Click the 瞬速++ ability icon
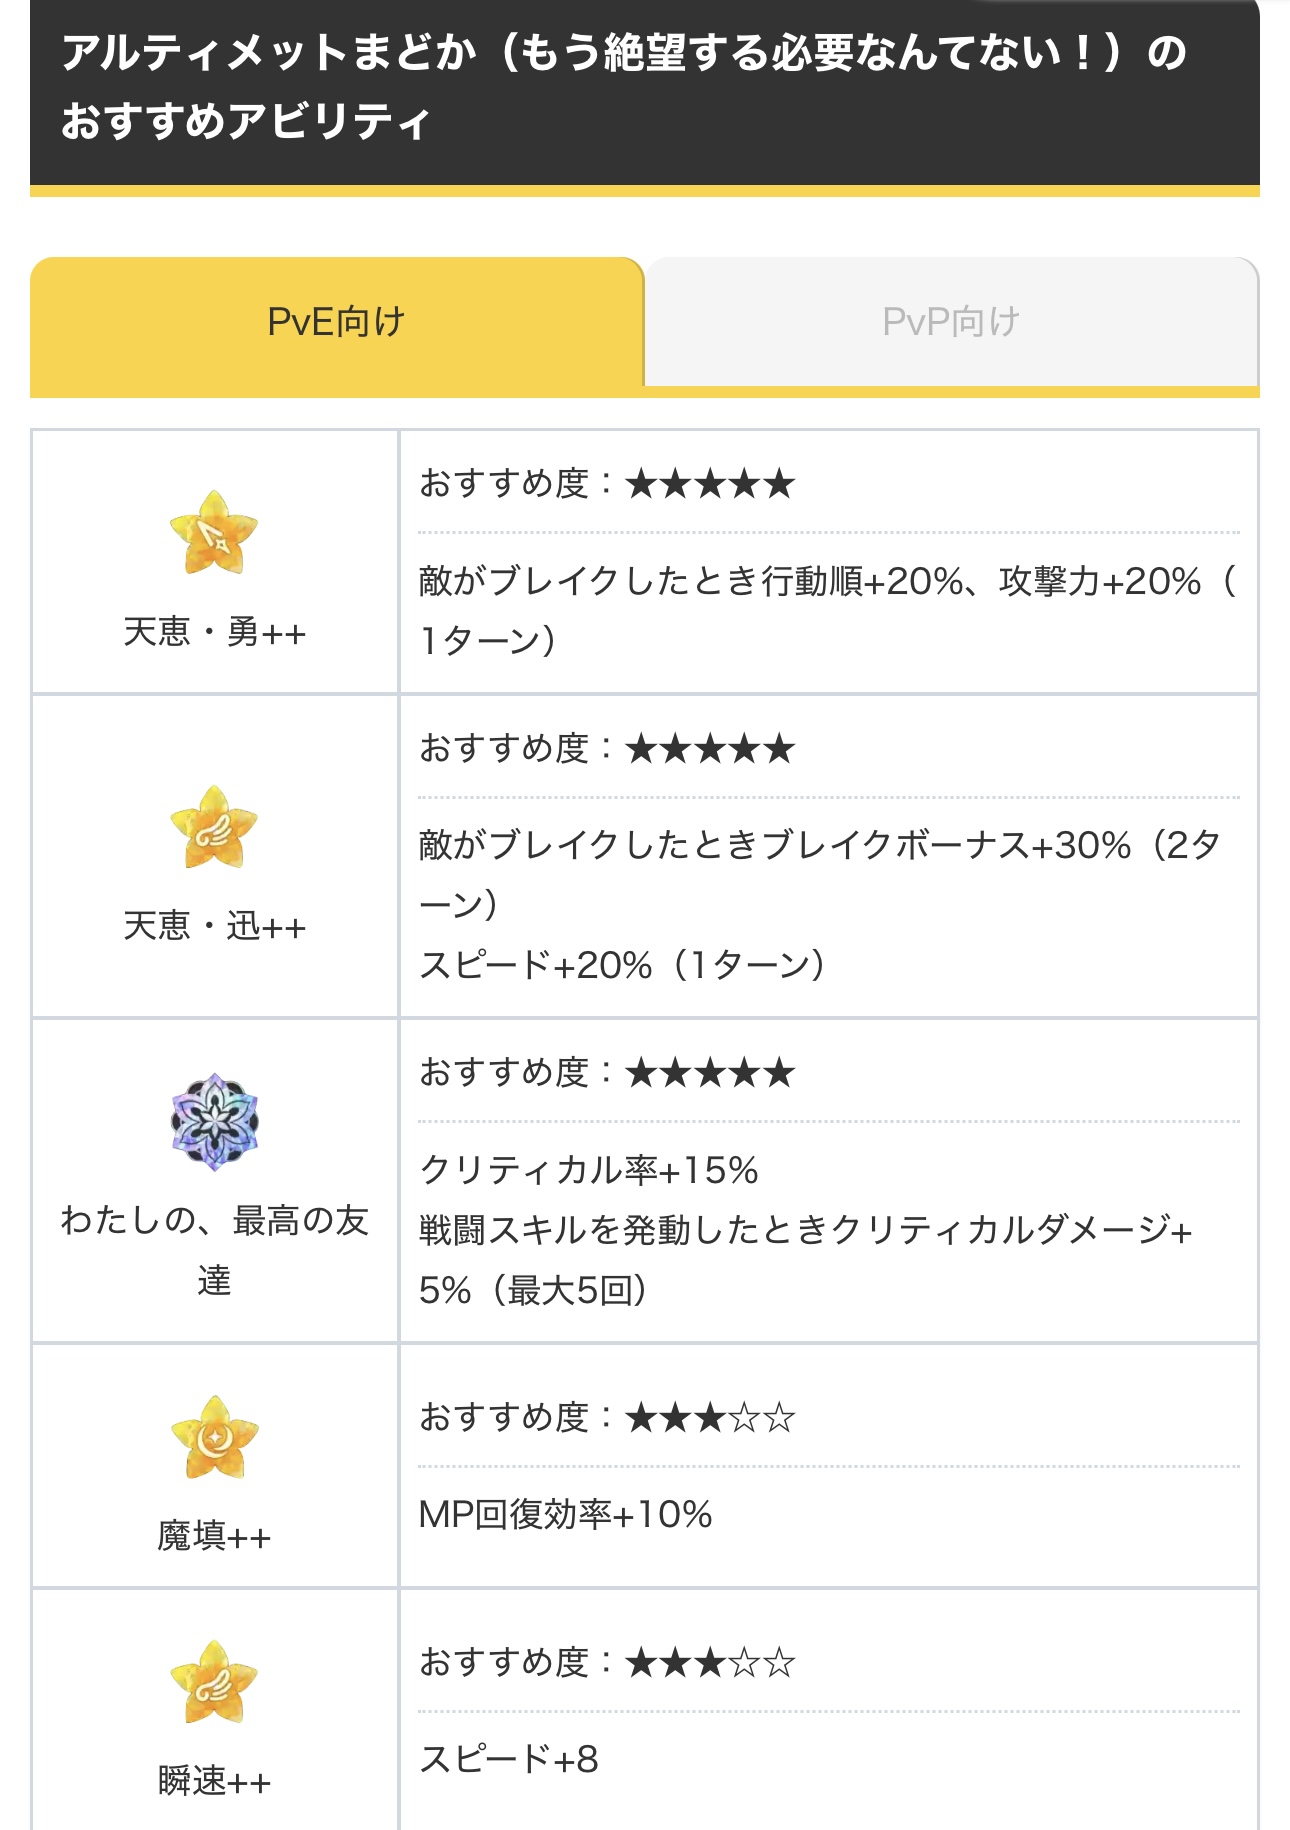This screenshot has width=1290, height=1830. 214,1683
